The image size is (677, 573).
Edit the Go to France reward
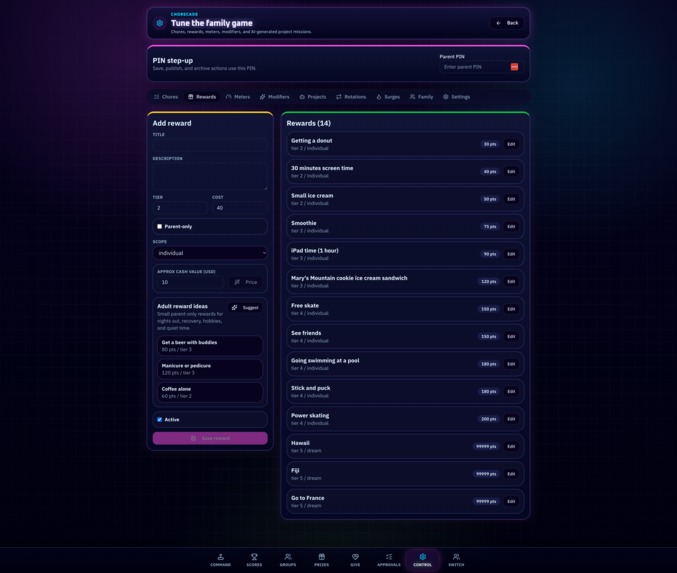(511, 502)
